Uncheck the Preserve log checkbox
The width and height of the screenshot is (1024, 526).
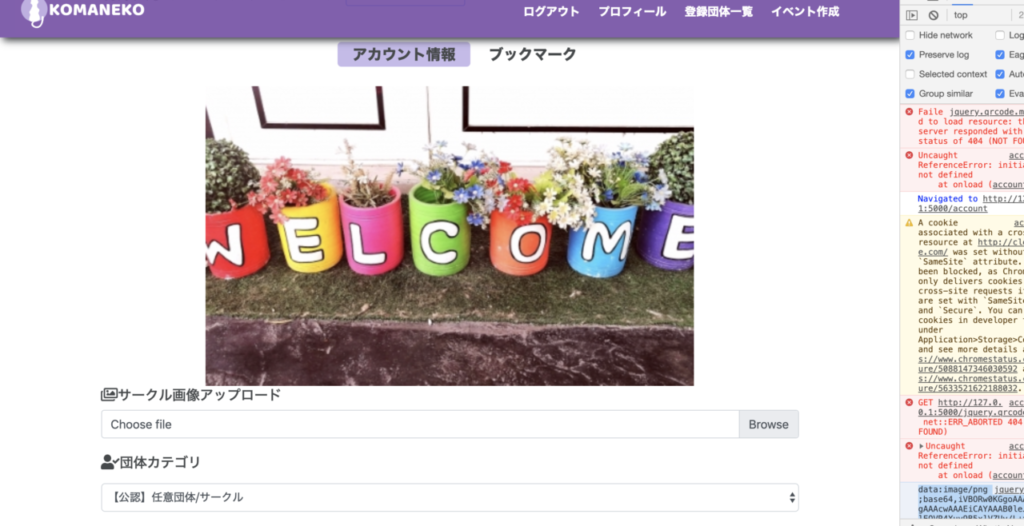point(910,55)
